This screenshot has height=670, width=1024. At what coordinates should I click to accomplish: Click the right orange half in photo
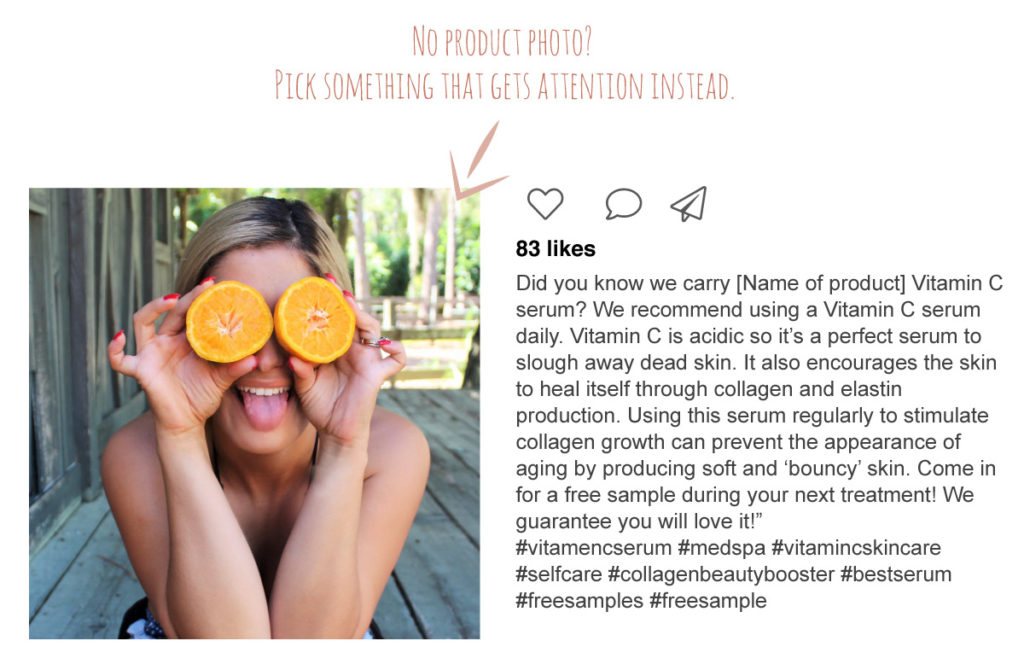tap(314, 320)
